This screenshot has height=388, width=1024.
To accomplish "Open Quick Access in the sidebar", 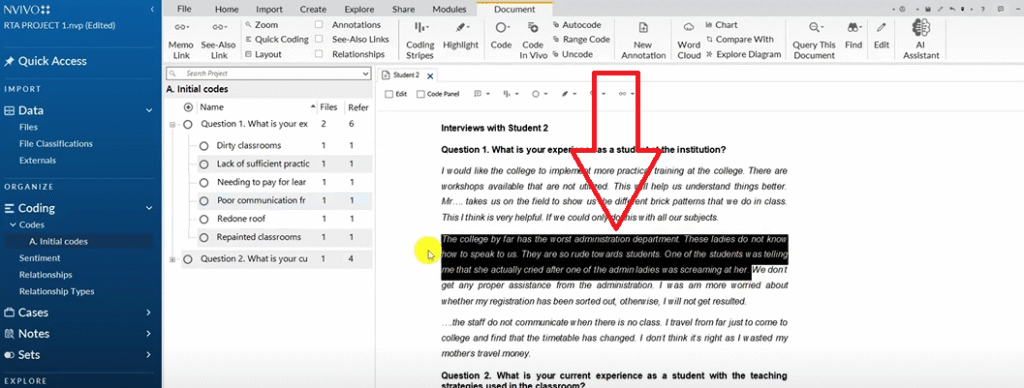I will (46, 61).
